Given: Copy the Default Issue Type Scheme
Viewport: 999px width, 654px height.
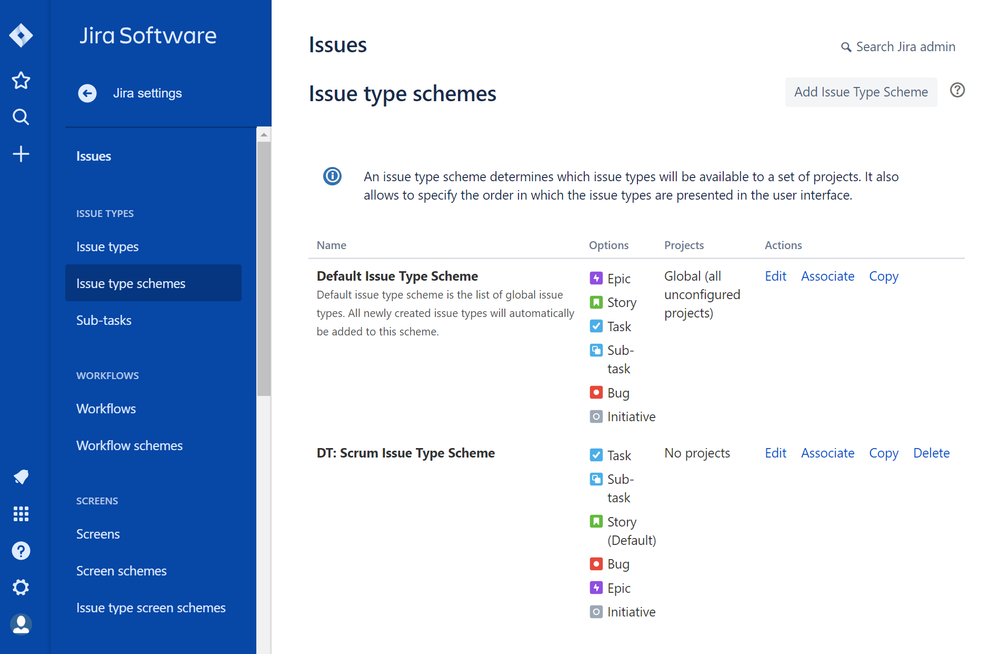Looking at the screenshot, I should (x=884, y=276).
